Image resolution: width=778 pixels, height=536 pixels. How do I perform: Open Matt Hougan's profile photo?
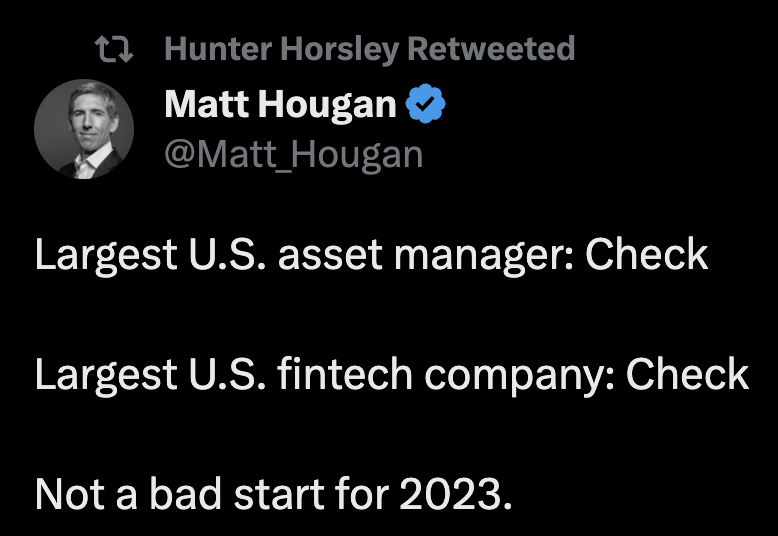tap(84, 129)
